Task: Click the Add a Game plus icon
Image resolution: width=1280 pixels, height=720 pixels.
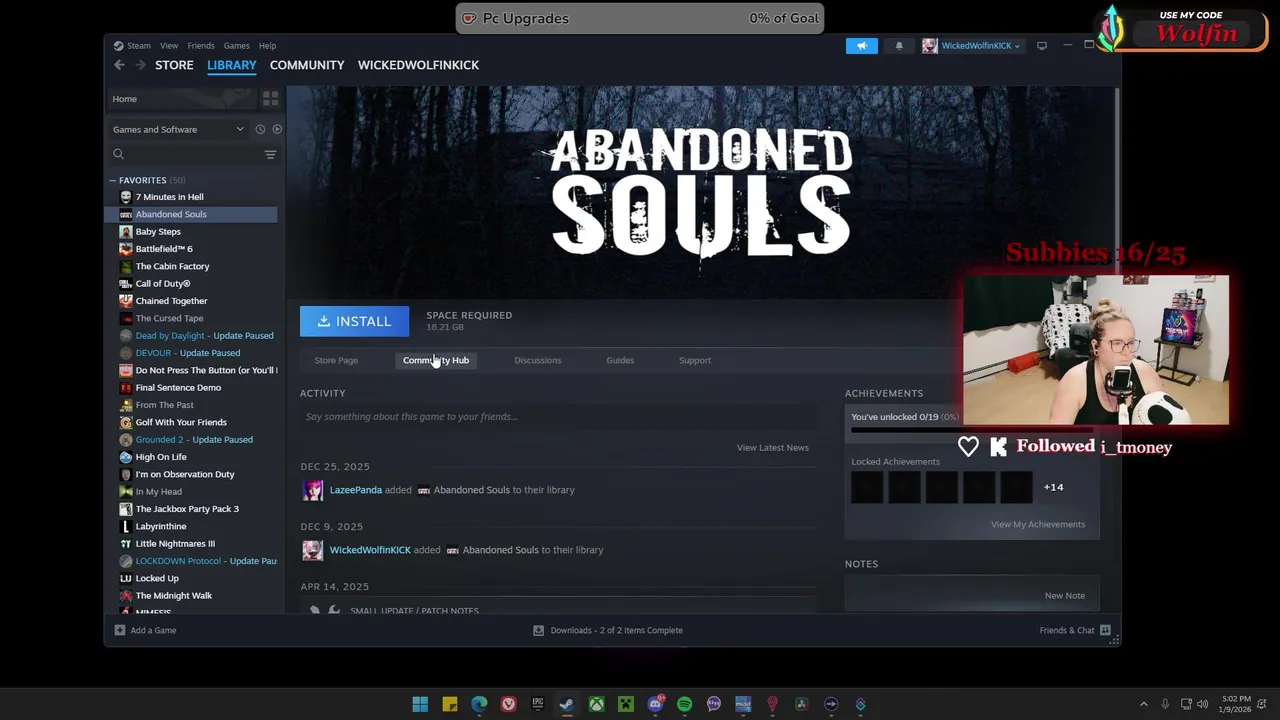Action: 120,630
